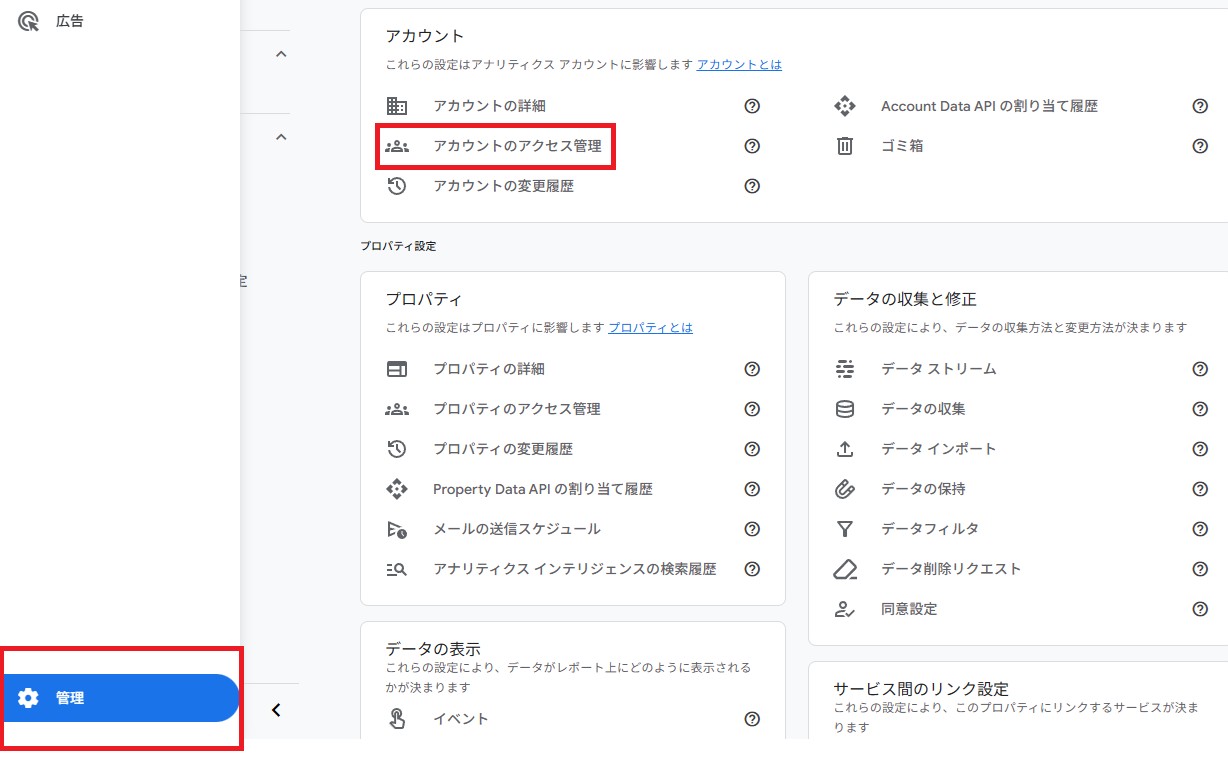Viewport: 1228px width, 762px height.
Task: Click the search-list icon for インテリジェンスの検索履歴
Action: [397, 569]
